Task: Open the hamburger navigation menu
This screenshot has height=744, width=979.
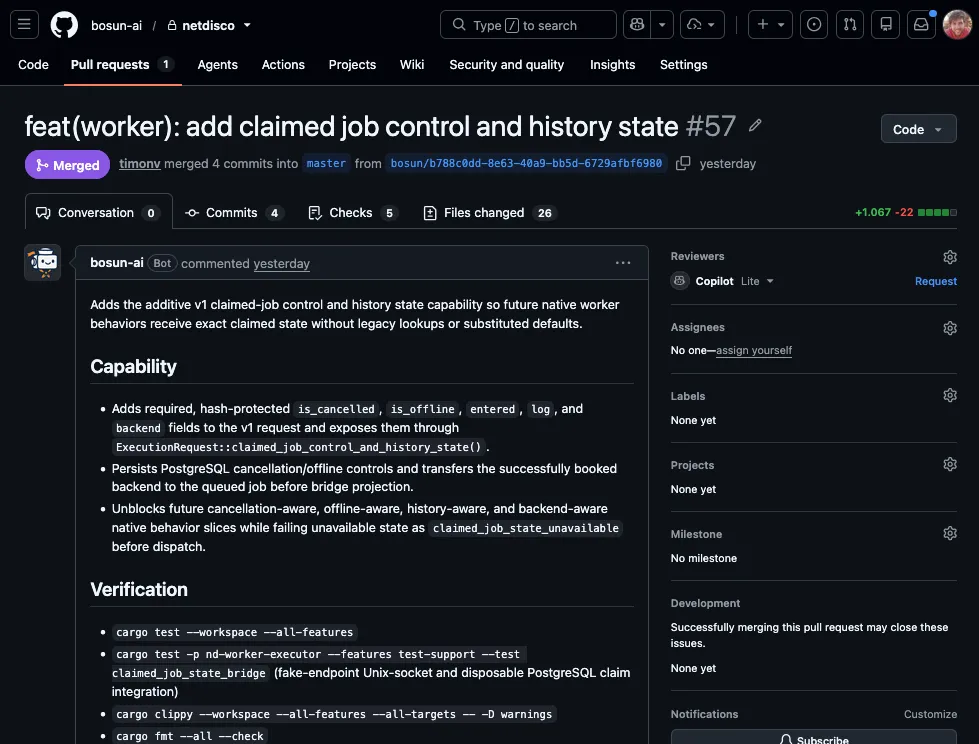Action: tap(24, 25)
